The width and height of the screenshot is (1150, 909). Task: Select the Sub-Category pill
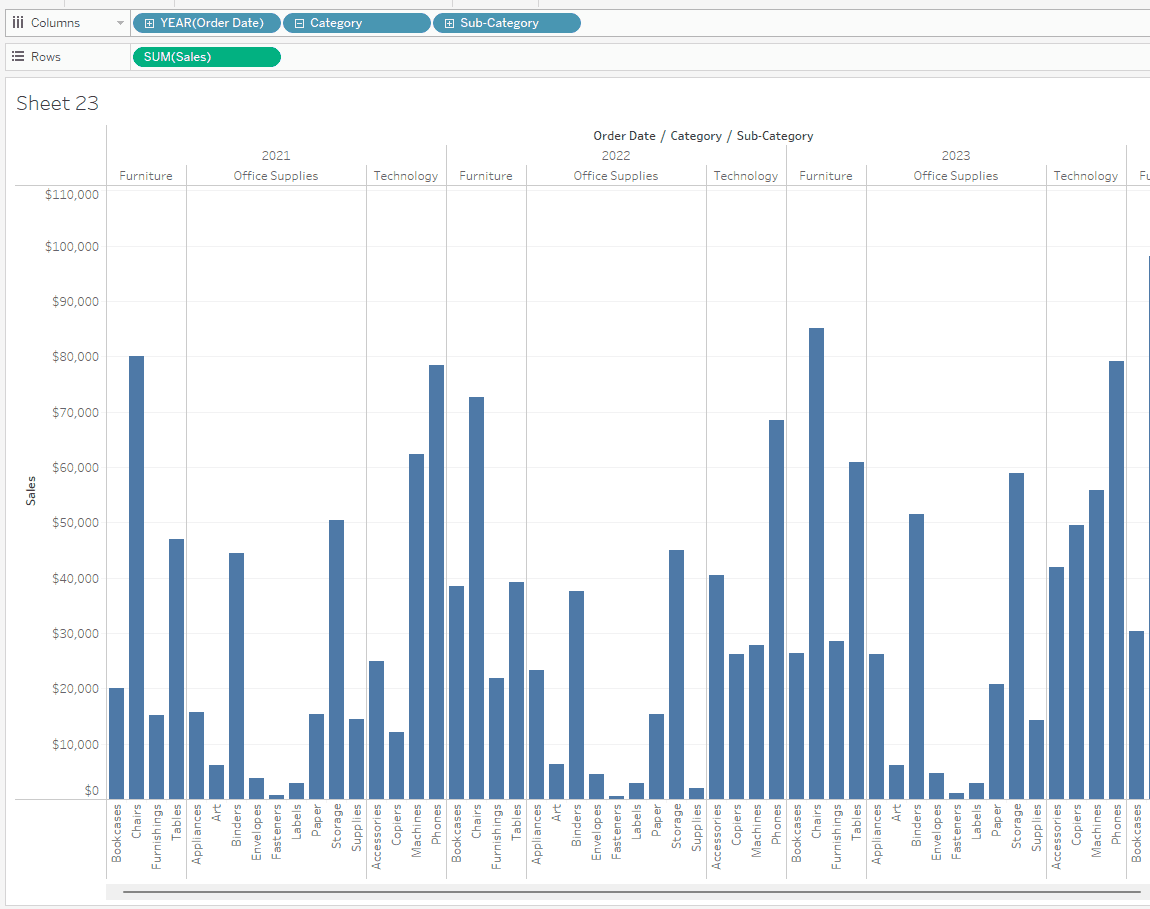click(x=507, y=23)
